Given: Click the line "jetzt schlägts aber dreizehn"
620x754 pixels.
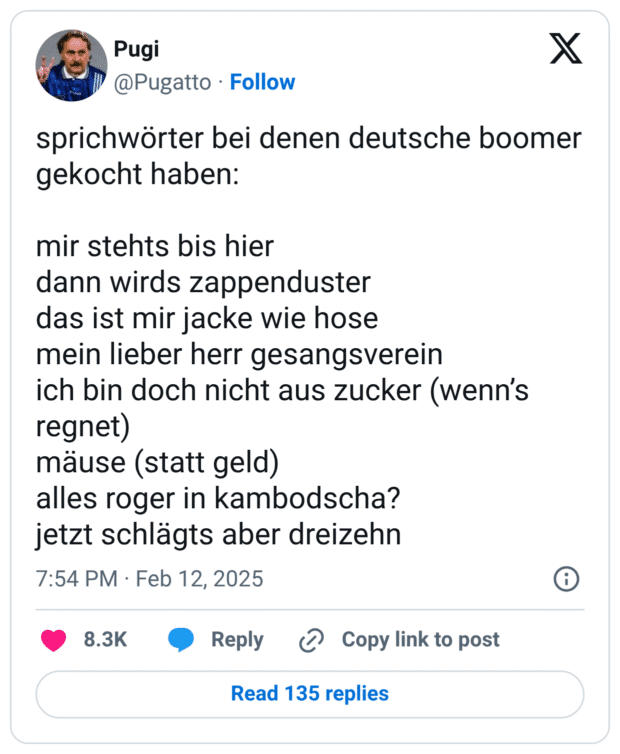Looking at the screenshot, I should click(x=218, y=533).
